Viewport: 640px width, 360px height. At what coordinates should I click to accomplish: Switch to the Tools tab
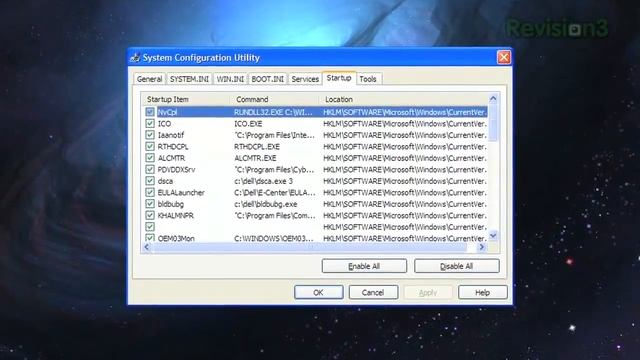coord(368,79)
